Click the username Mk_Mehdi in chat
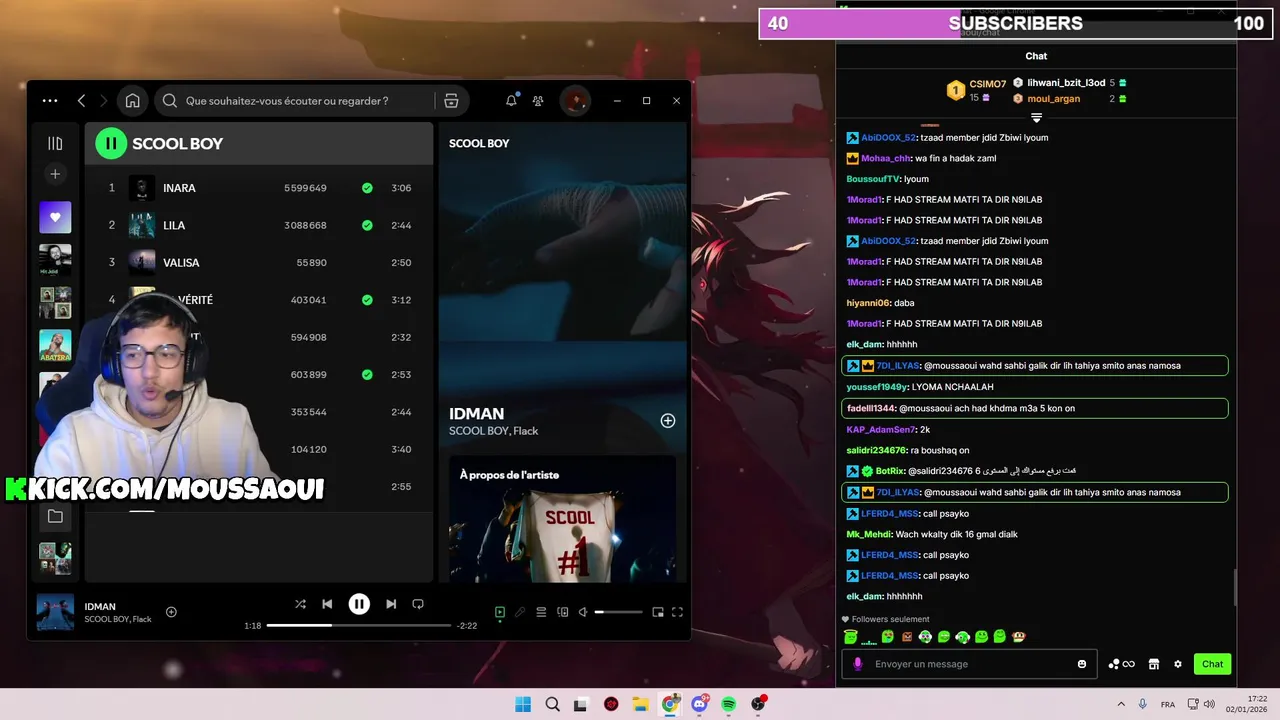Screen dimensions: 1280x720 pyautogui.click(x=868, y=534)
